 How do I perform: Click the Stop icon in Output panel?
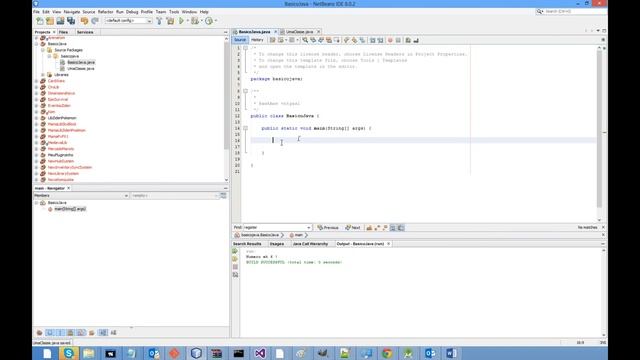click(235, 267)
